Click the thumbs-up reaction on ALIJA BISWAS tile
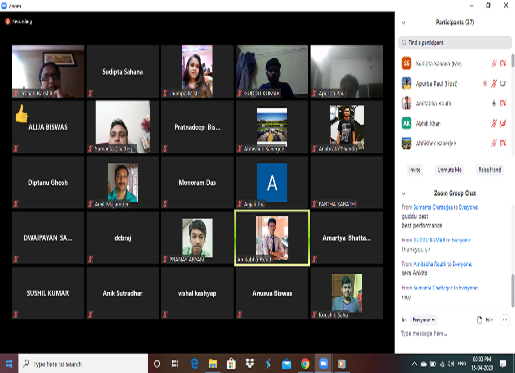This screenshot has width=515, height=373. (22, 113)
